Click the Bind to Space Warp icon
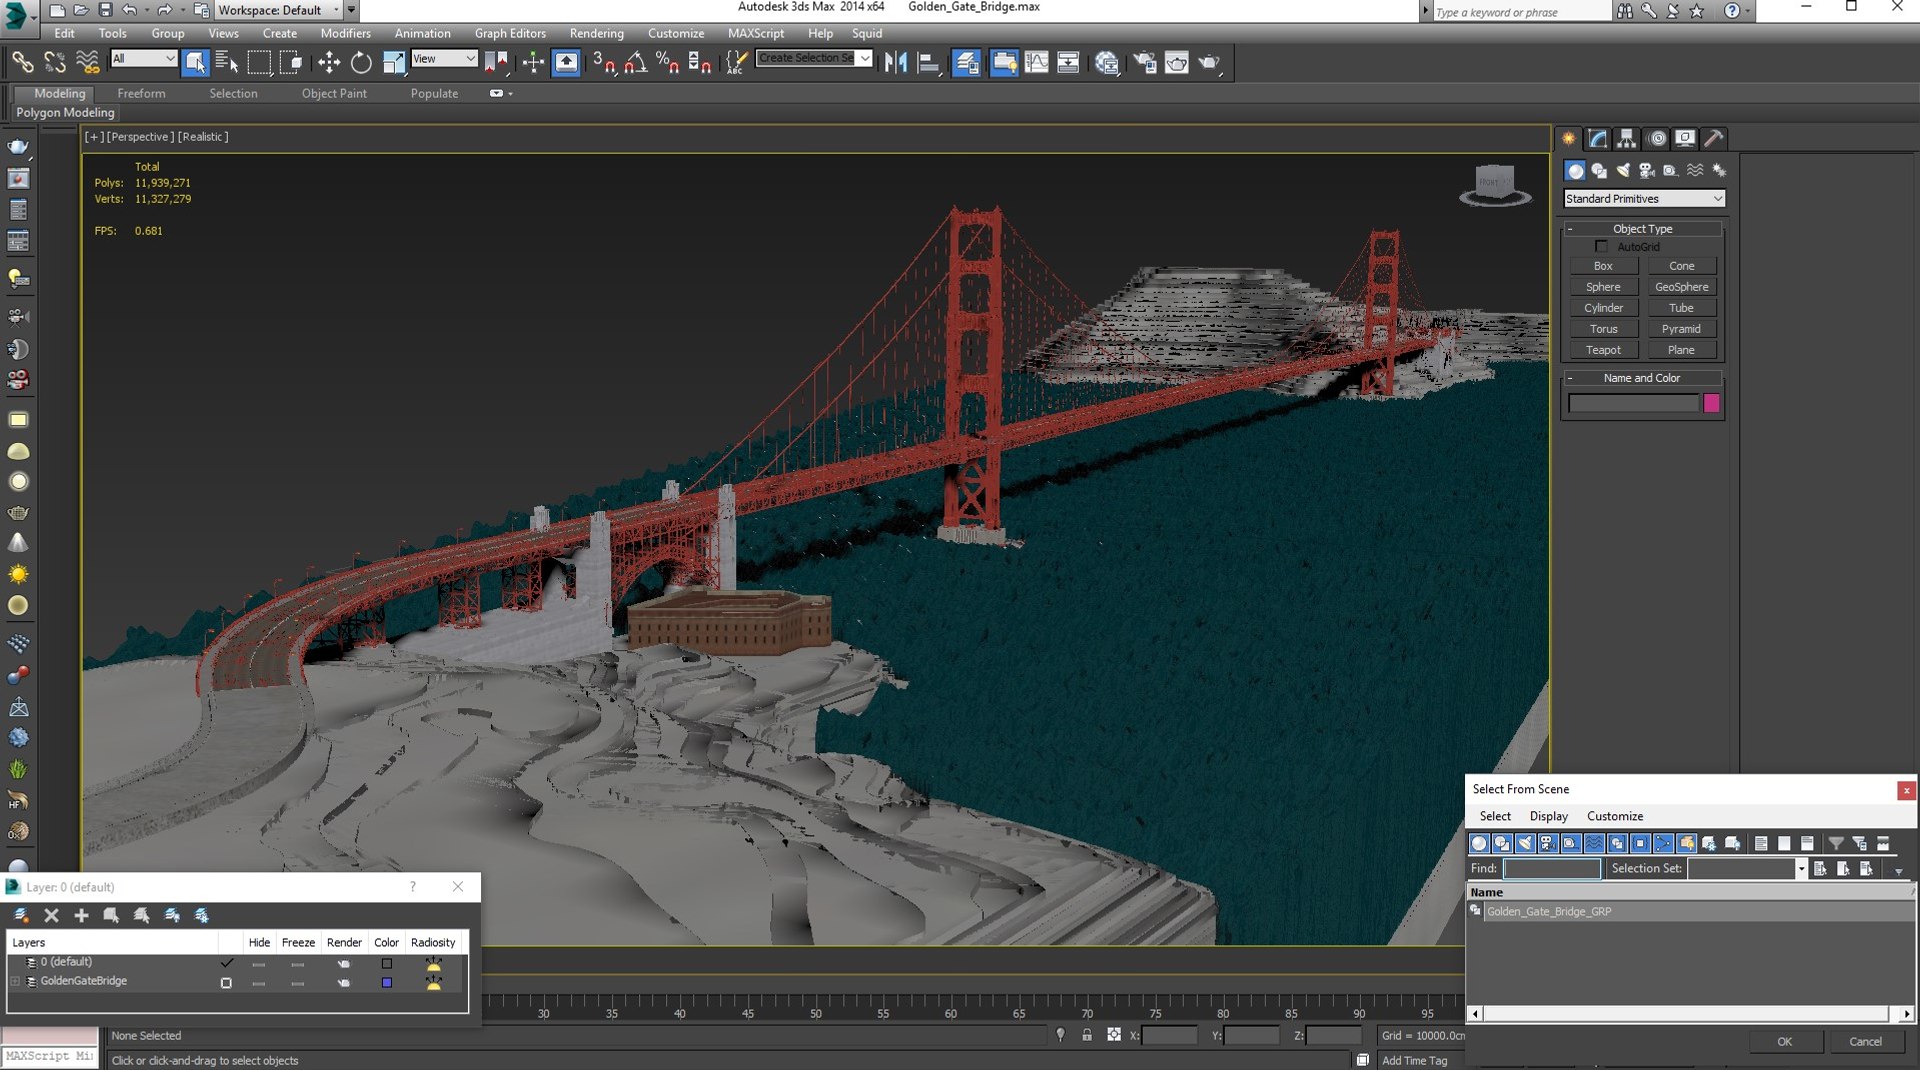Viewport: 1920px width, 1070px height. 88,62
